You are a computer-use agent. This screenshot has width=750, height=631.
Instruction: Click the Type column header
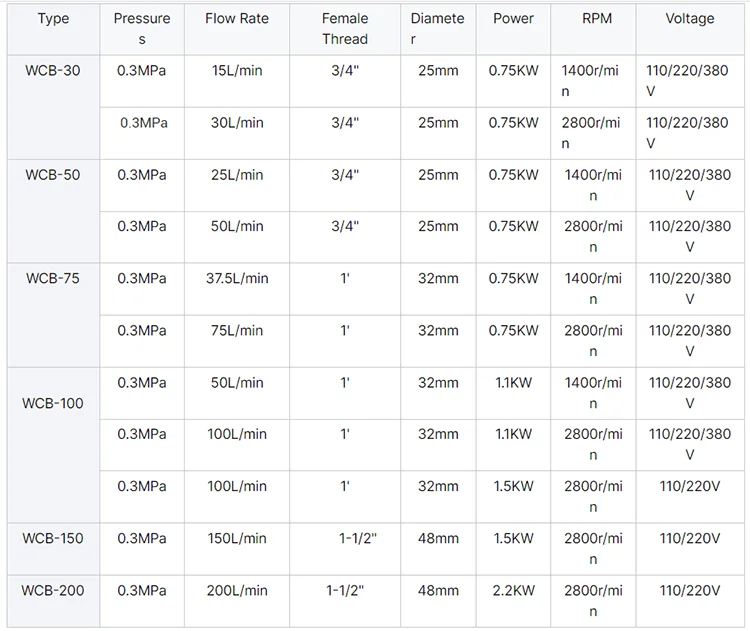coord(53,29)
